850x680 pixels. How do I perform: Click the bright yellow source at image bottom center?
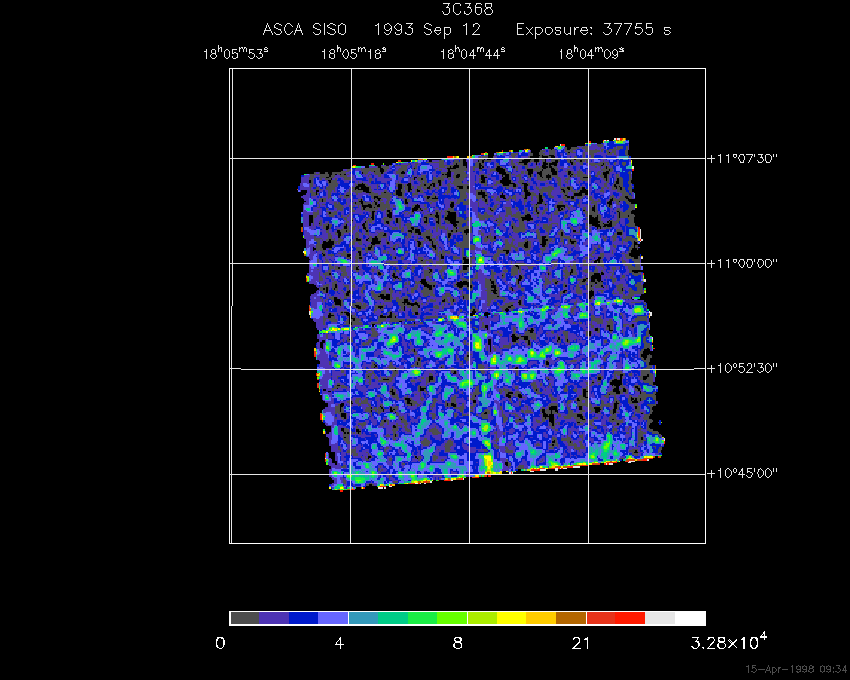click(x=488, y=464)
